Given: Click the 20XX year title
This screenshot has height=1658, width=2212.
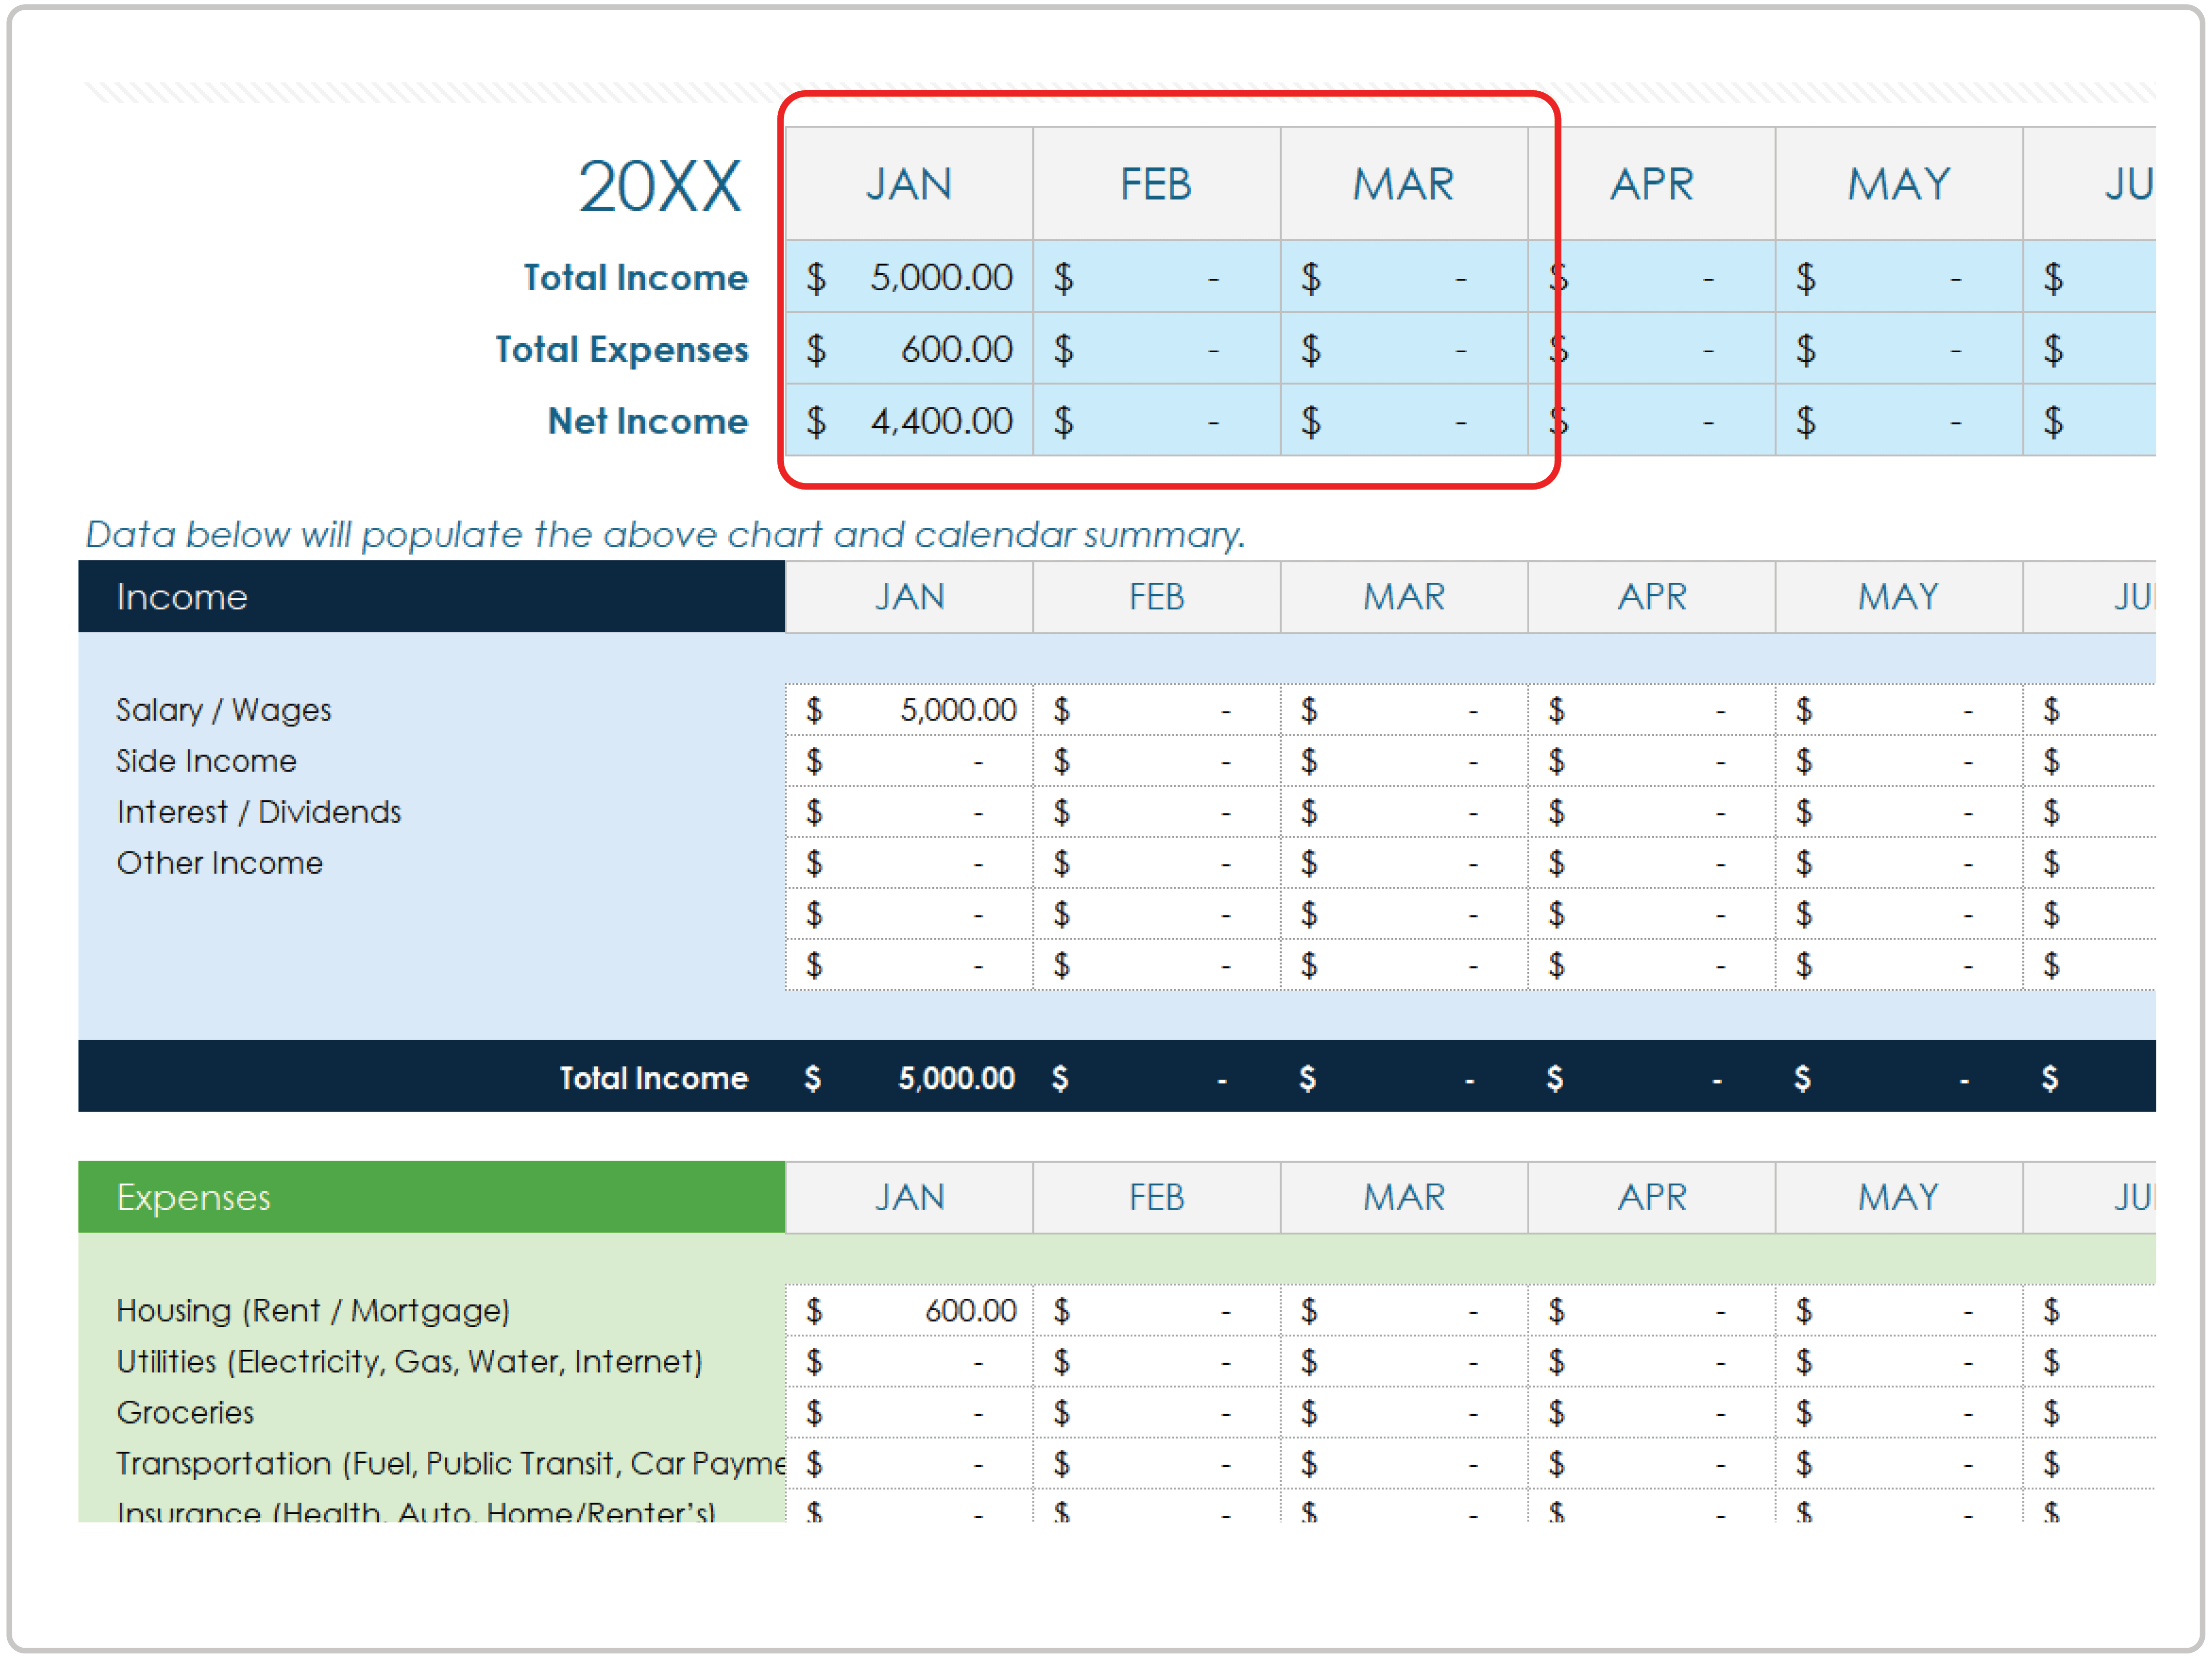Looking at the screenshot, I should [659, 187].
